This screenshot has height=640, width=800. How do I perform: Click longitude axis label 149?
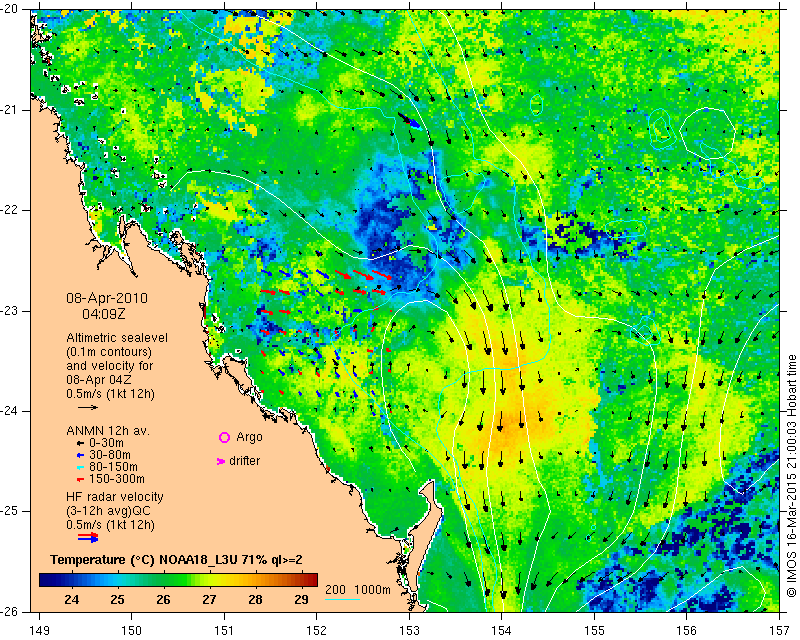(40, 631)
